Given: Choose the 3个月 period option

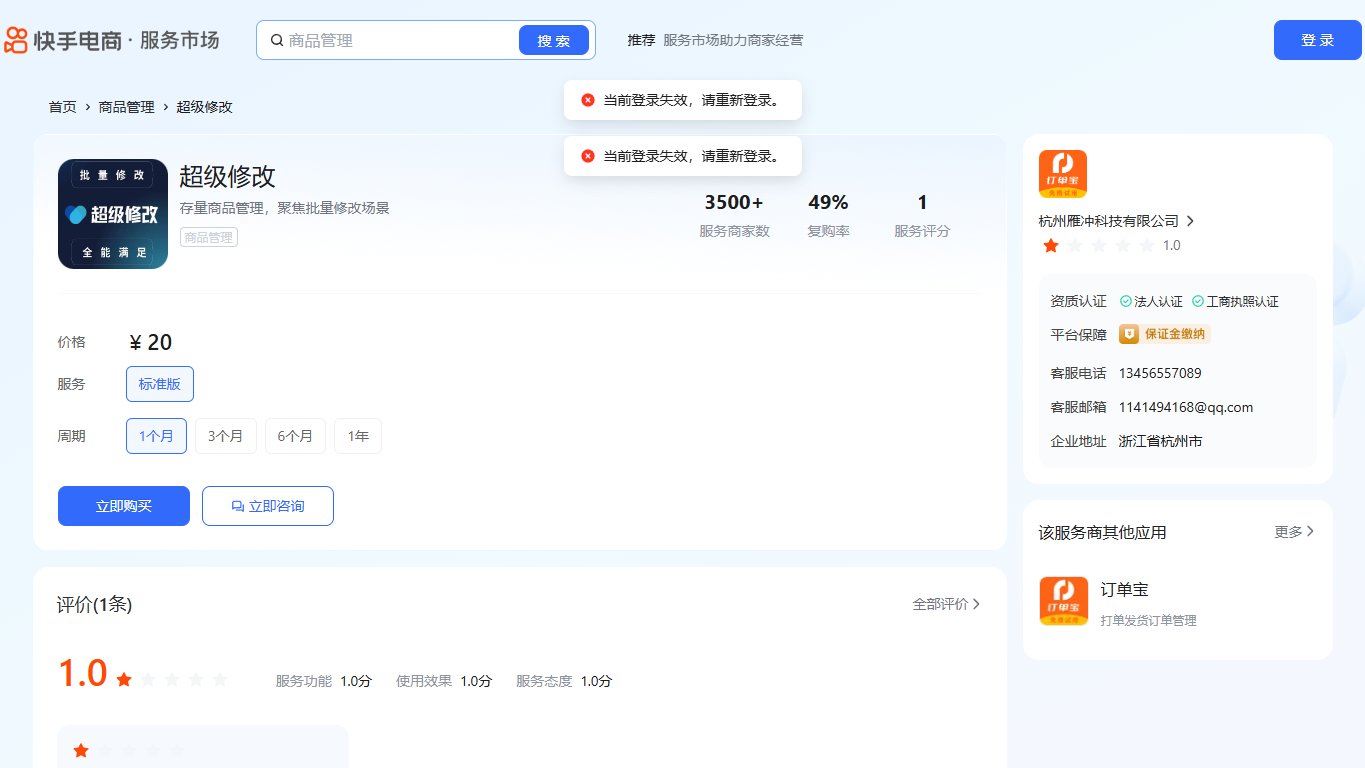Looking at the screenshot, I should (226, 436).
